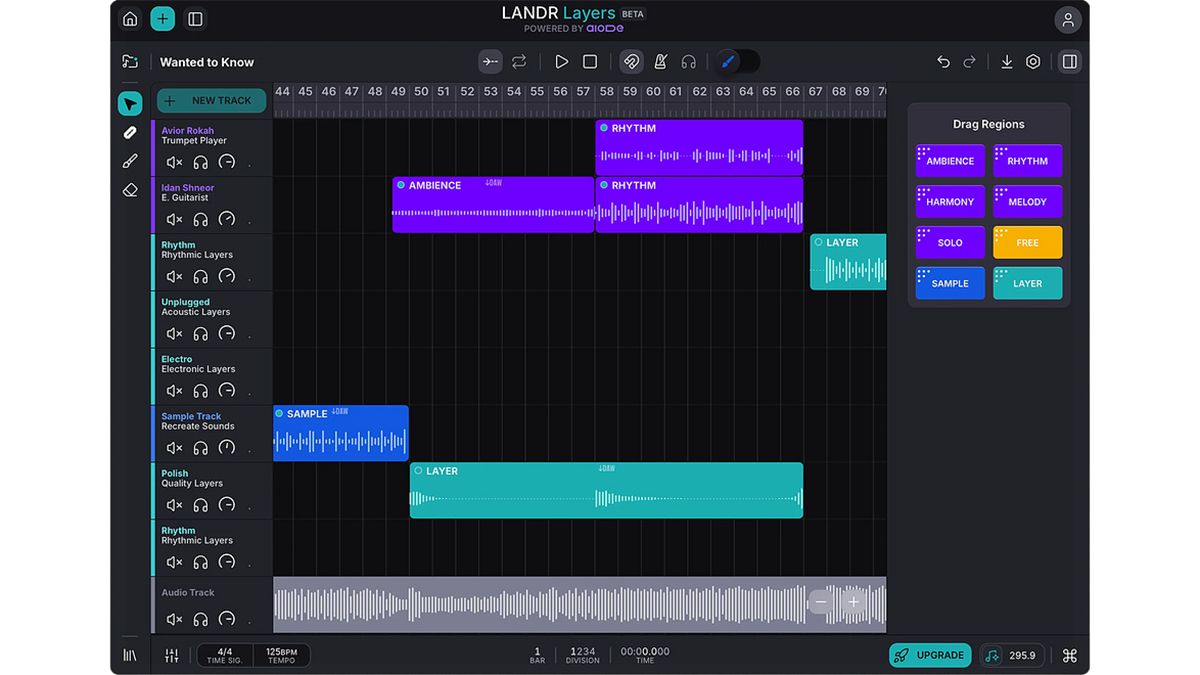Select the brush tool in the left toolbar

[x=129, y=160]
